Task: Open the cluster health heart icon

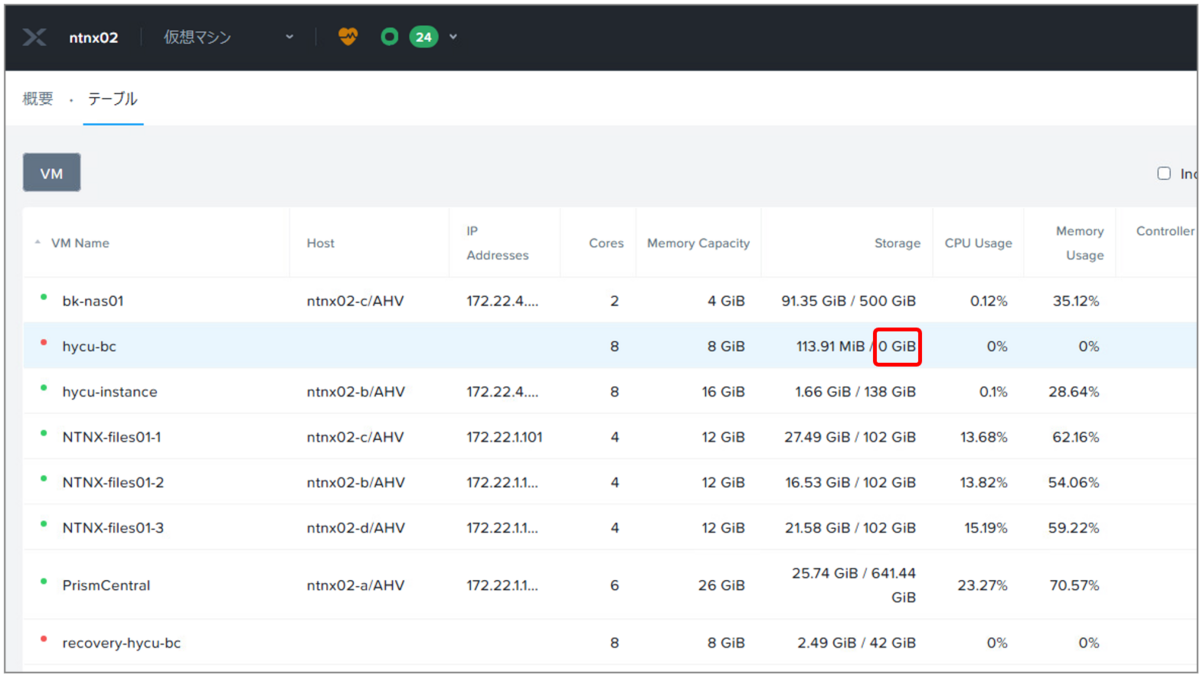Action: click(x=348, y=37)
